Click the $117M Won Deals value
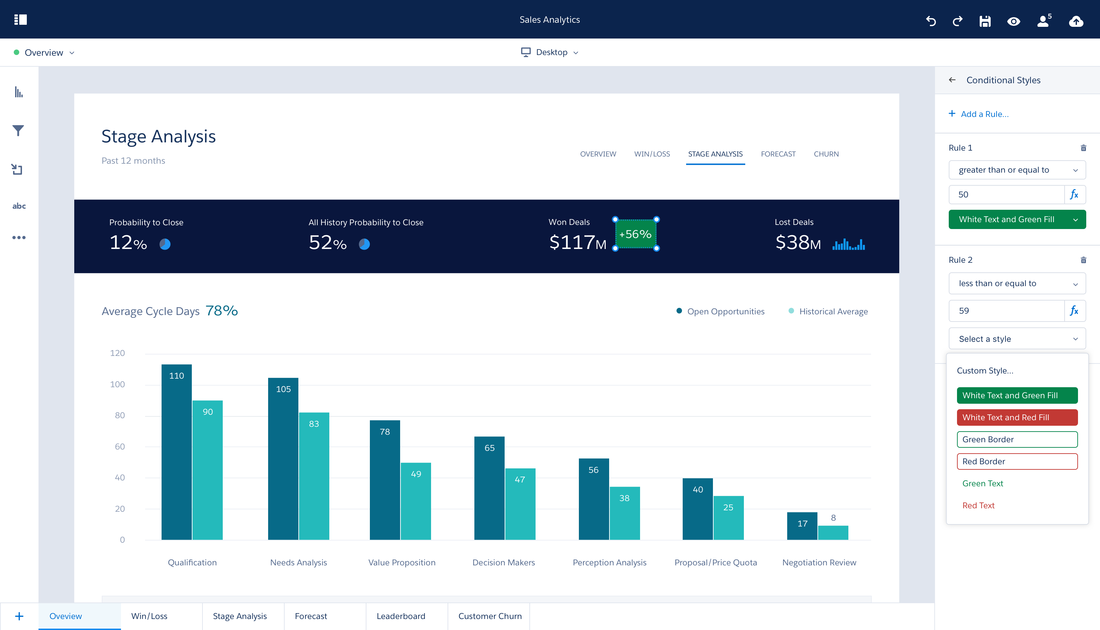1100x630 pixels. tap(577, 243)
